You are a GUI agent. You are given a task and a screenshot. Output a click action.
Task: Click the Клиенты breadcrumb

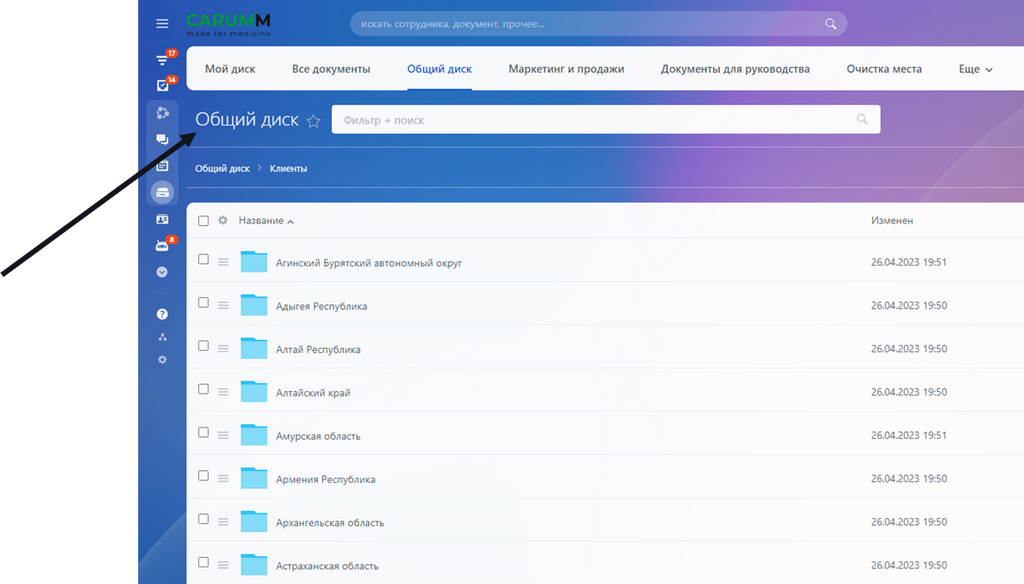pos(288,169)
